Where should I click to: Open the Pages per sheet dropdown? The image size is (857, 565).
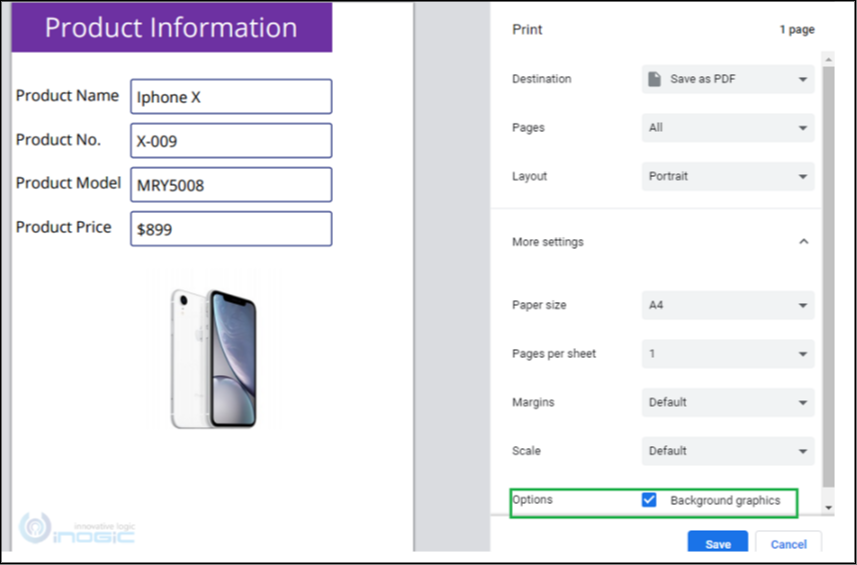tap(728, 354)
